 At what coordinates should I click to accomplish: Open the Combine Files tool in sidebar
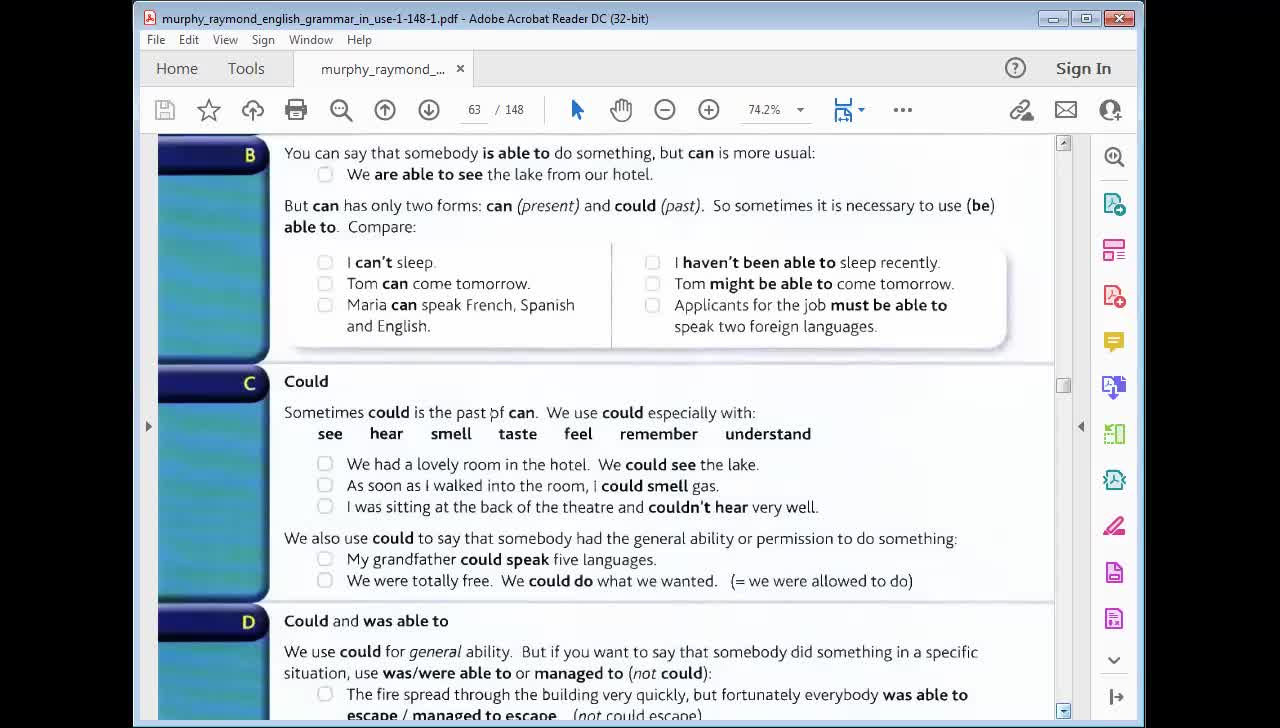coord(1114,387)
